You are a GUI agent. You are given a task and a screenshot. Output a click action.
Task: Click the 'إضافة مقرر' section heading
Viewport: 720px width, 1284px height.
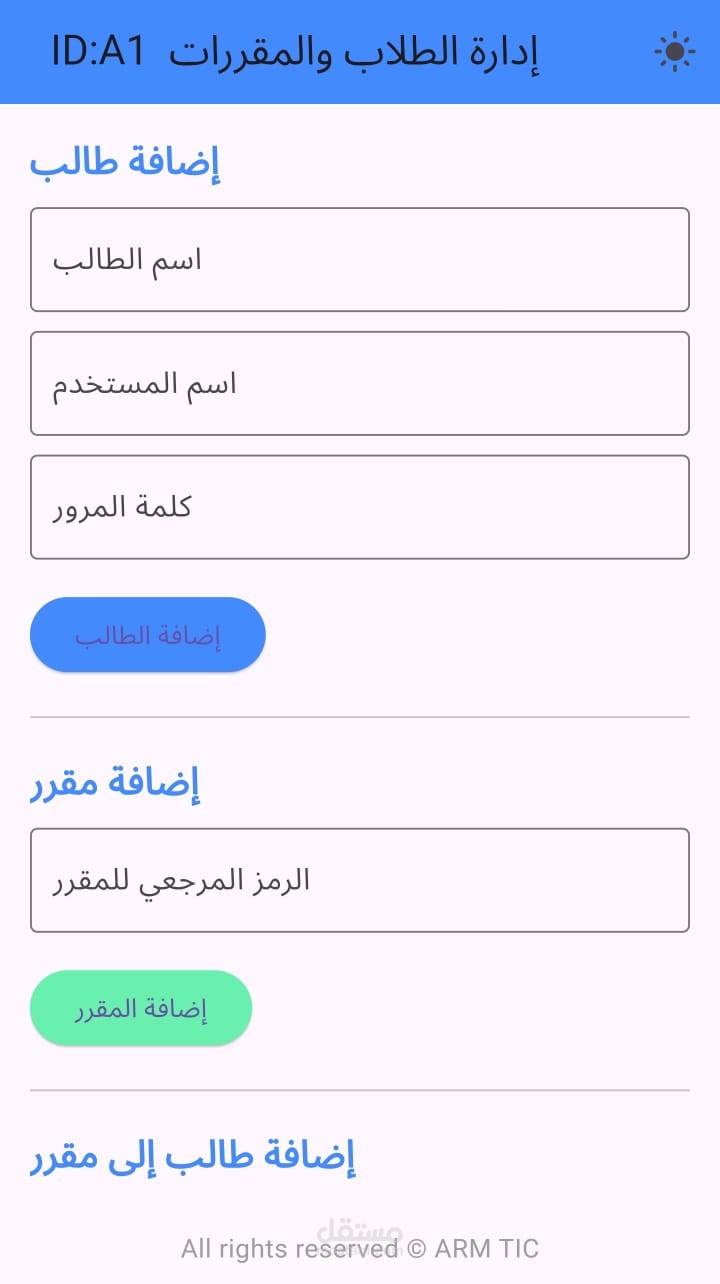tap(115, 783)
